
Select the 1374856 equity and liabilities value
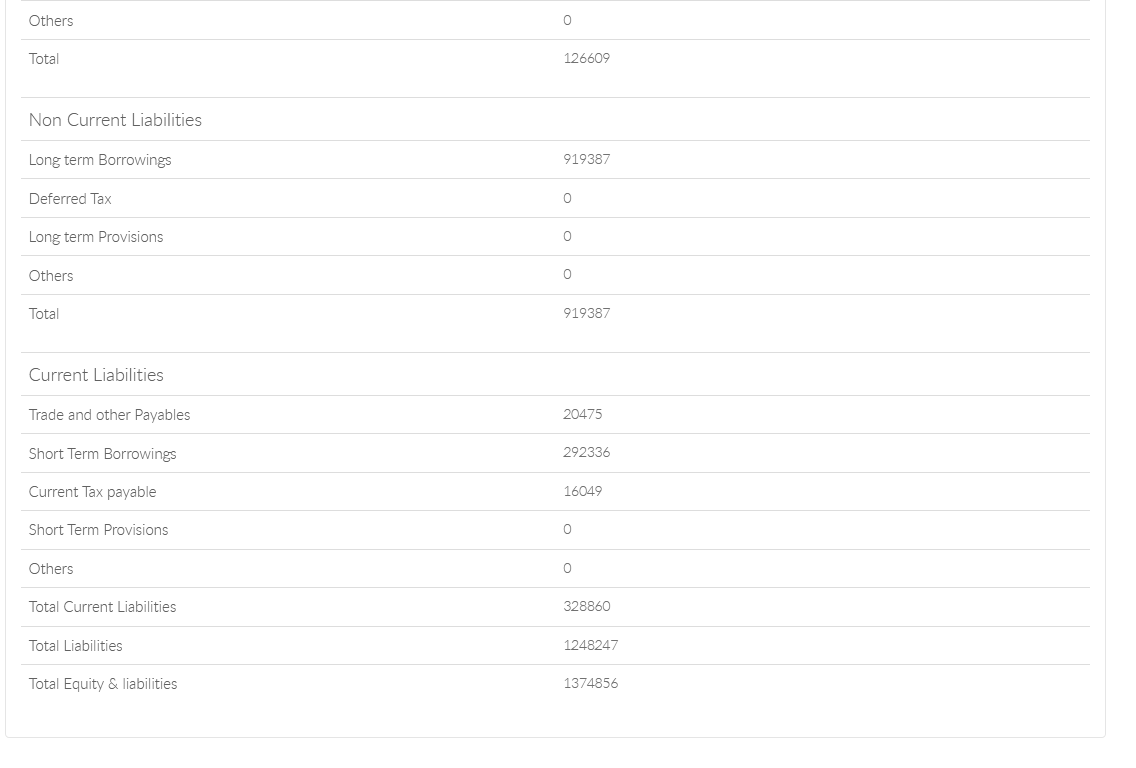[x=590, y=683]
